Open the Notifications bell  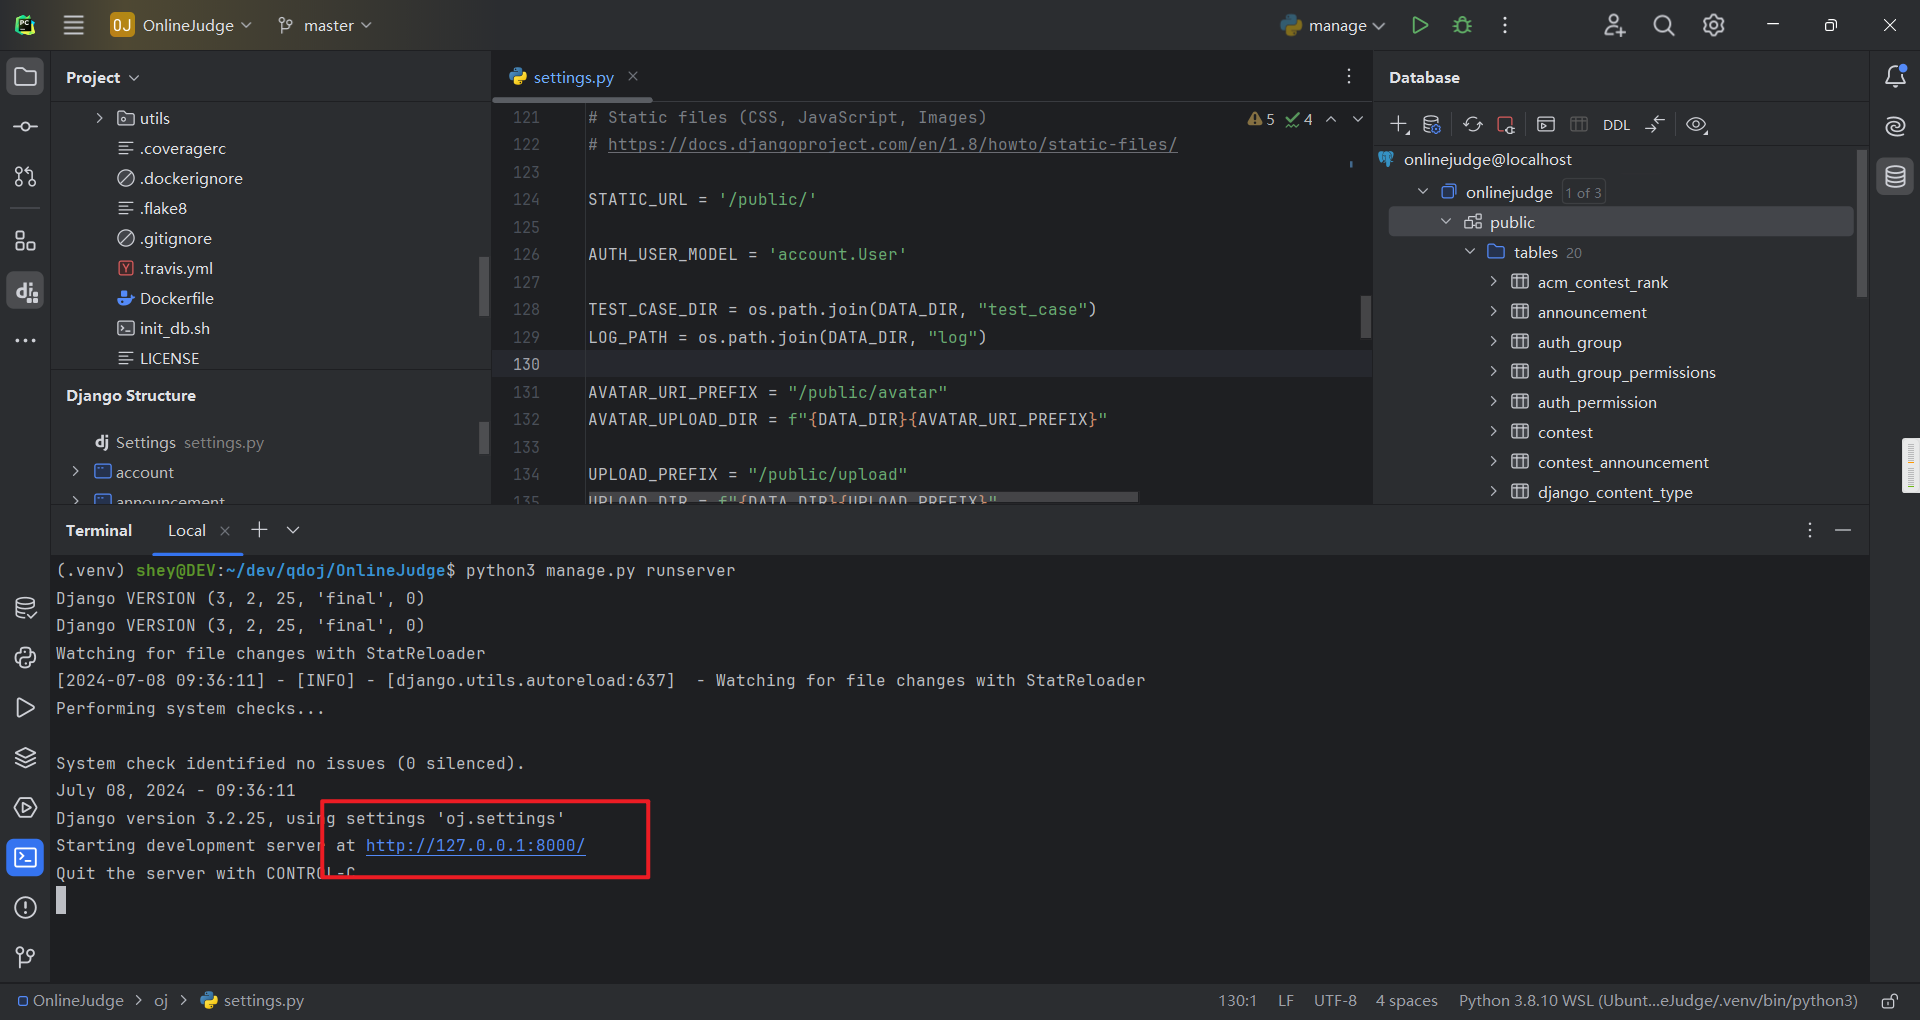1895,77
